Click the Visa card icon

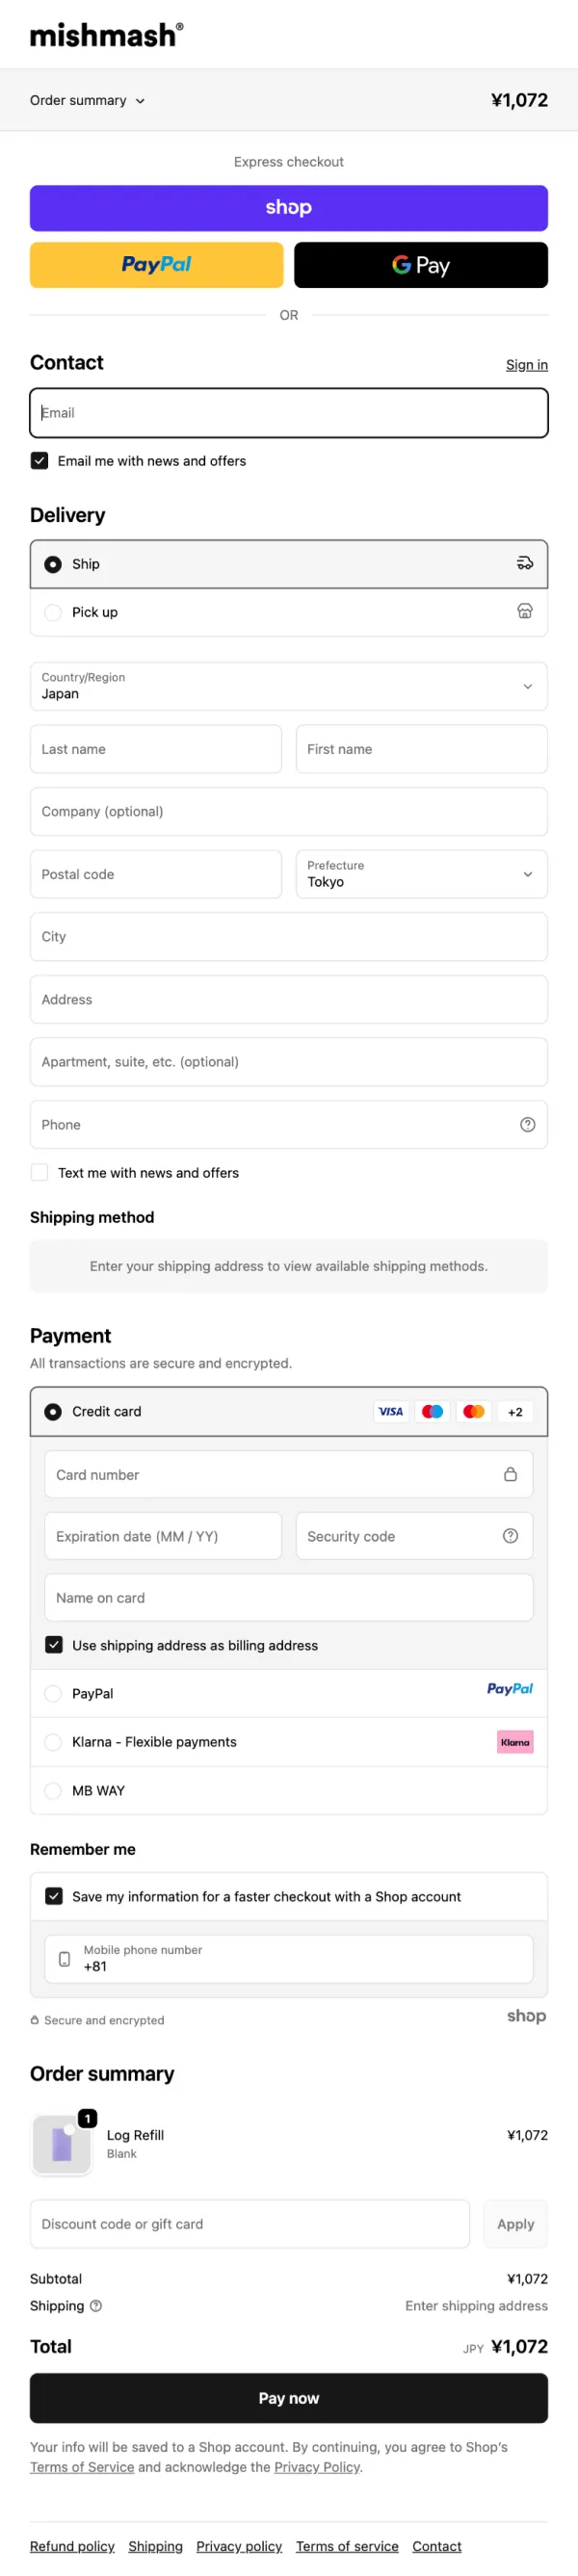pos(390,1411)
